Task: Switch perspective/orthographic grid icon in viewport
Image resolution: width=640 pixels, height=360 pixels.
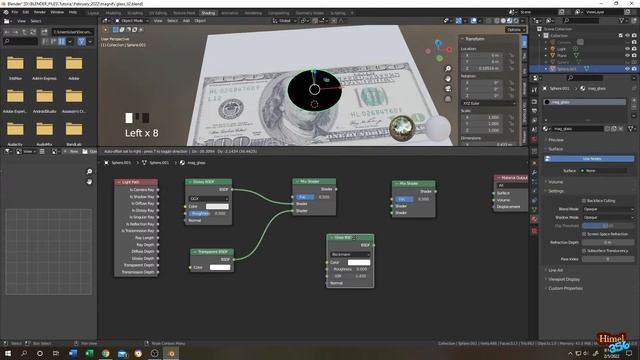Action: tap(448, 99)
